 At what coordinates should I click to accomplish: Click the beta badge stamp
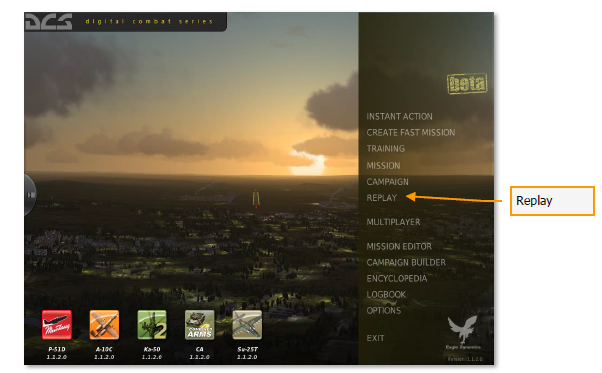[x=467, y=83]
